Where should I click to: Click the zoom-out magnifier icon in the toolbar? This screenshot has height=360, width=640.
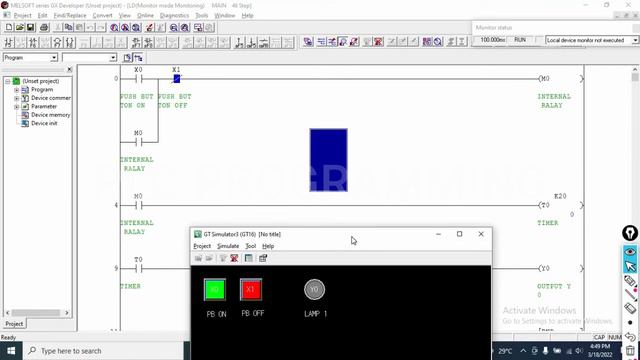click(x=174, y=27)
